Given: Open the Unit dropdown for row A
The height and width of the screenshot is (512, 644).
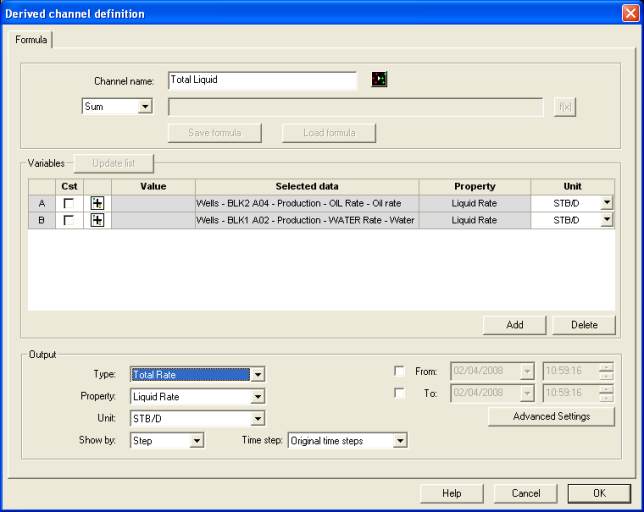Looking at the screenshot, I should 607,203.
